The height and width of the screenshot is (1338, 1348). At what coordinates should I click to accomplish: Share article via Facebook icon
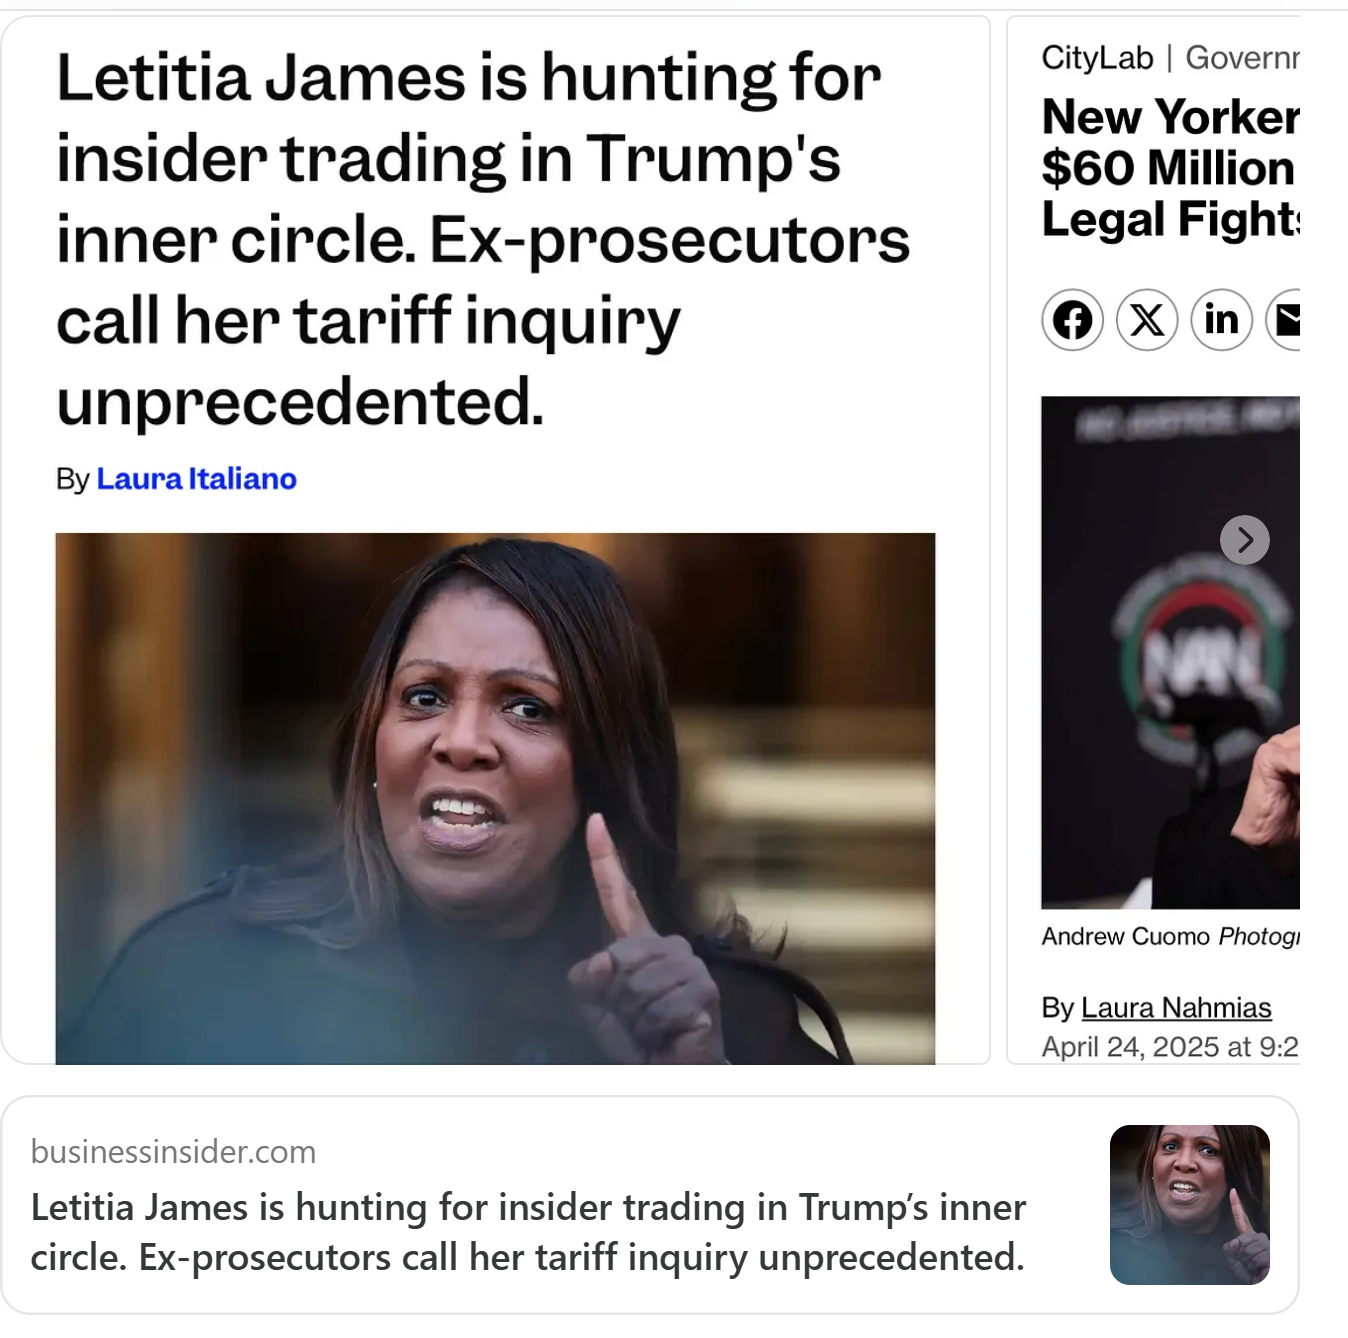[x=1072, y=320]
